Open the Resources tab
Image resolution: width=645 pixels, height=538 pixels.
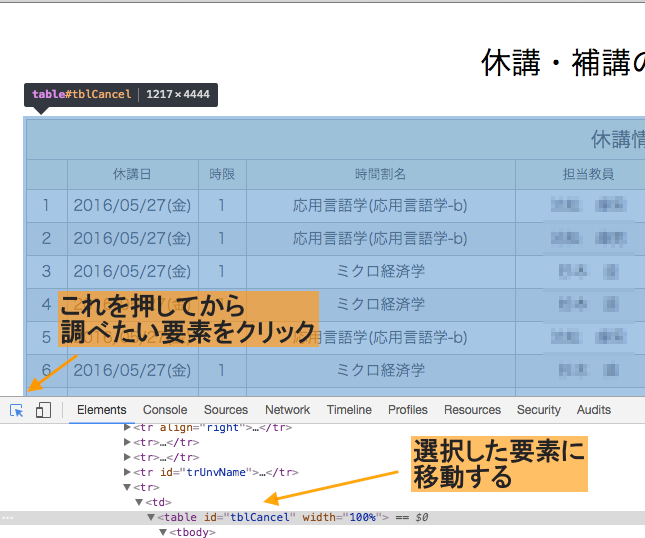(x=472, y=410)
